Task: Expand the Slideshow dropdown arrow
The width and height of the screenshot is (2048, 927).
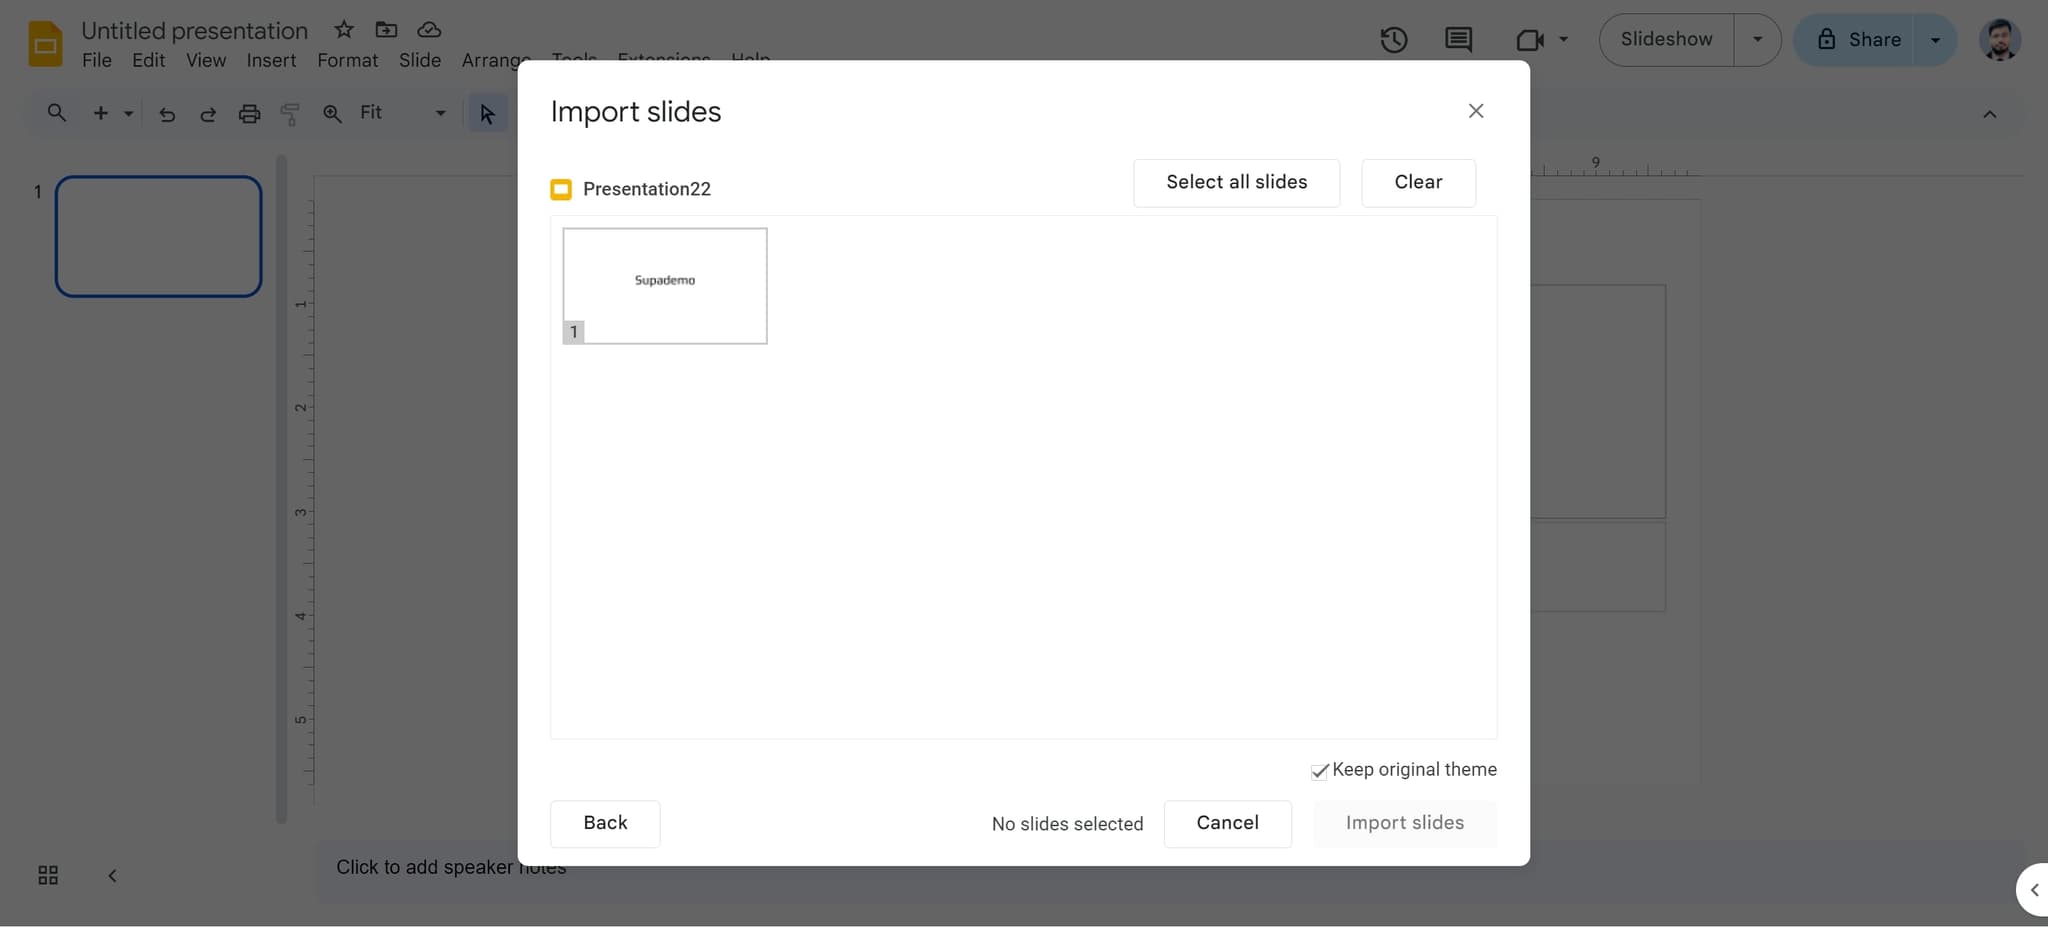Action: point(1757,39)
